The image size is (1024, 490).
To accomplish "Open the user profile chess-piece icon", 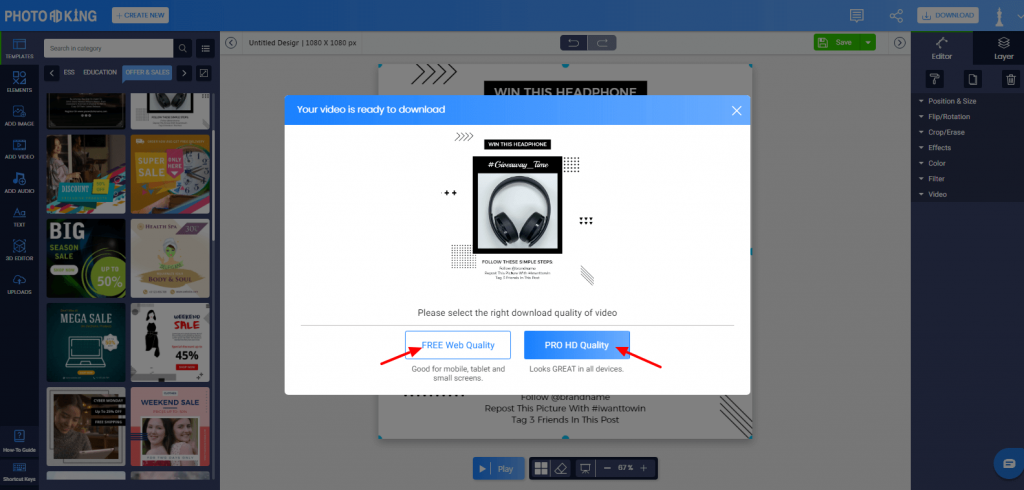I will (999, 17).
